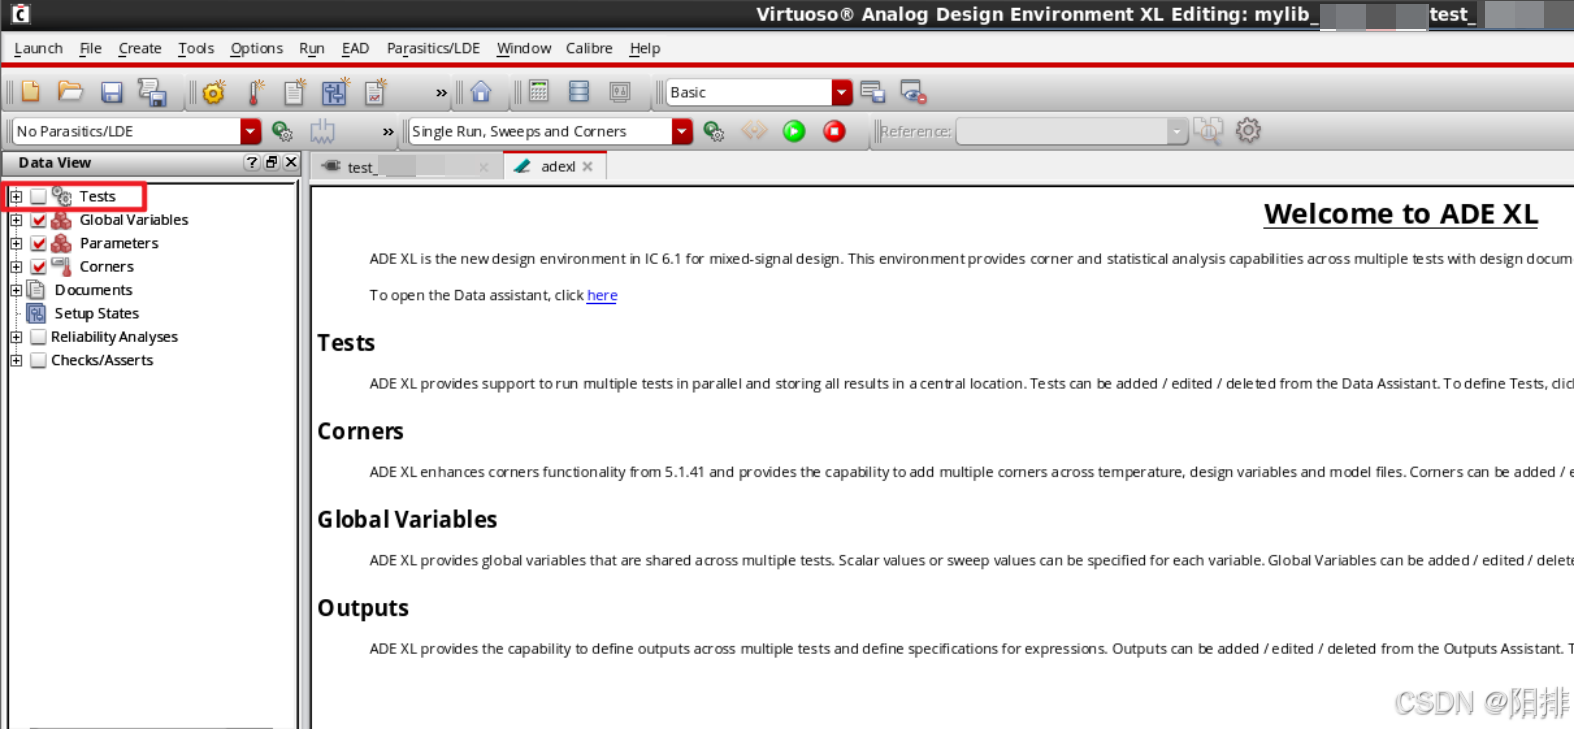
Task: Go to the Home icon in toolbar
Action: [481, 92]
